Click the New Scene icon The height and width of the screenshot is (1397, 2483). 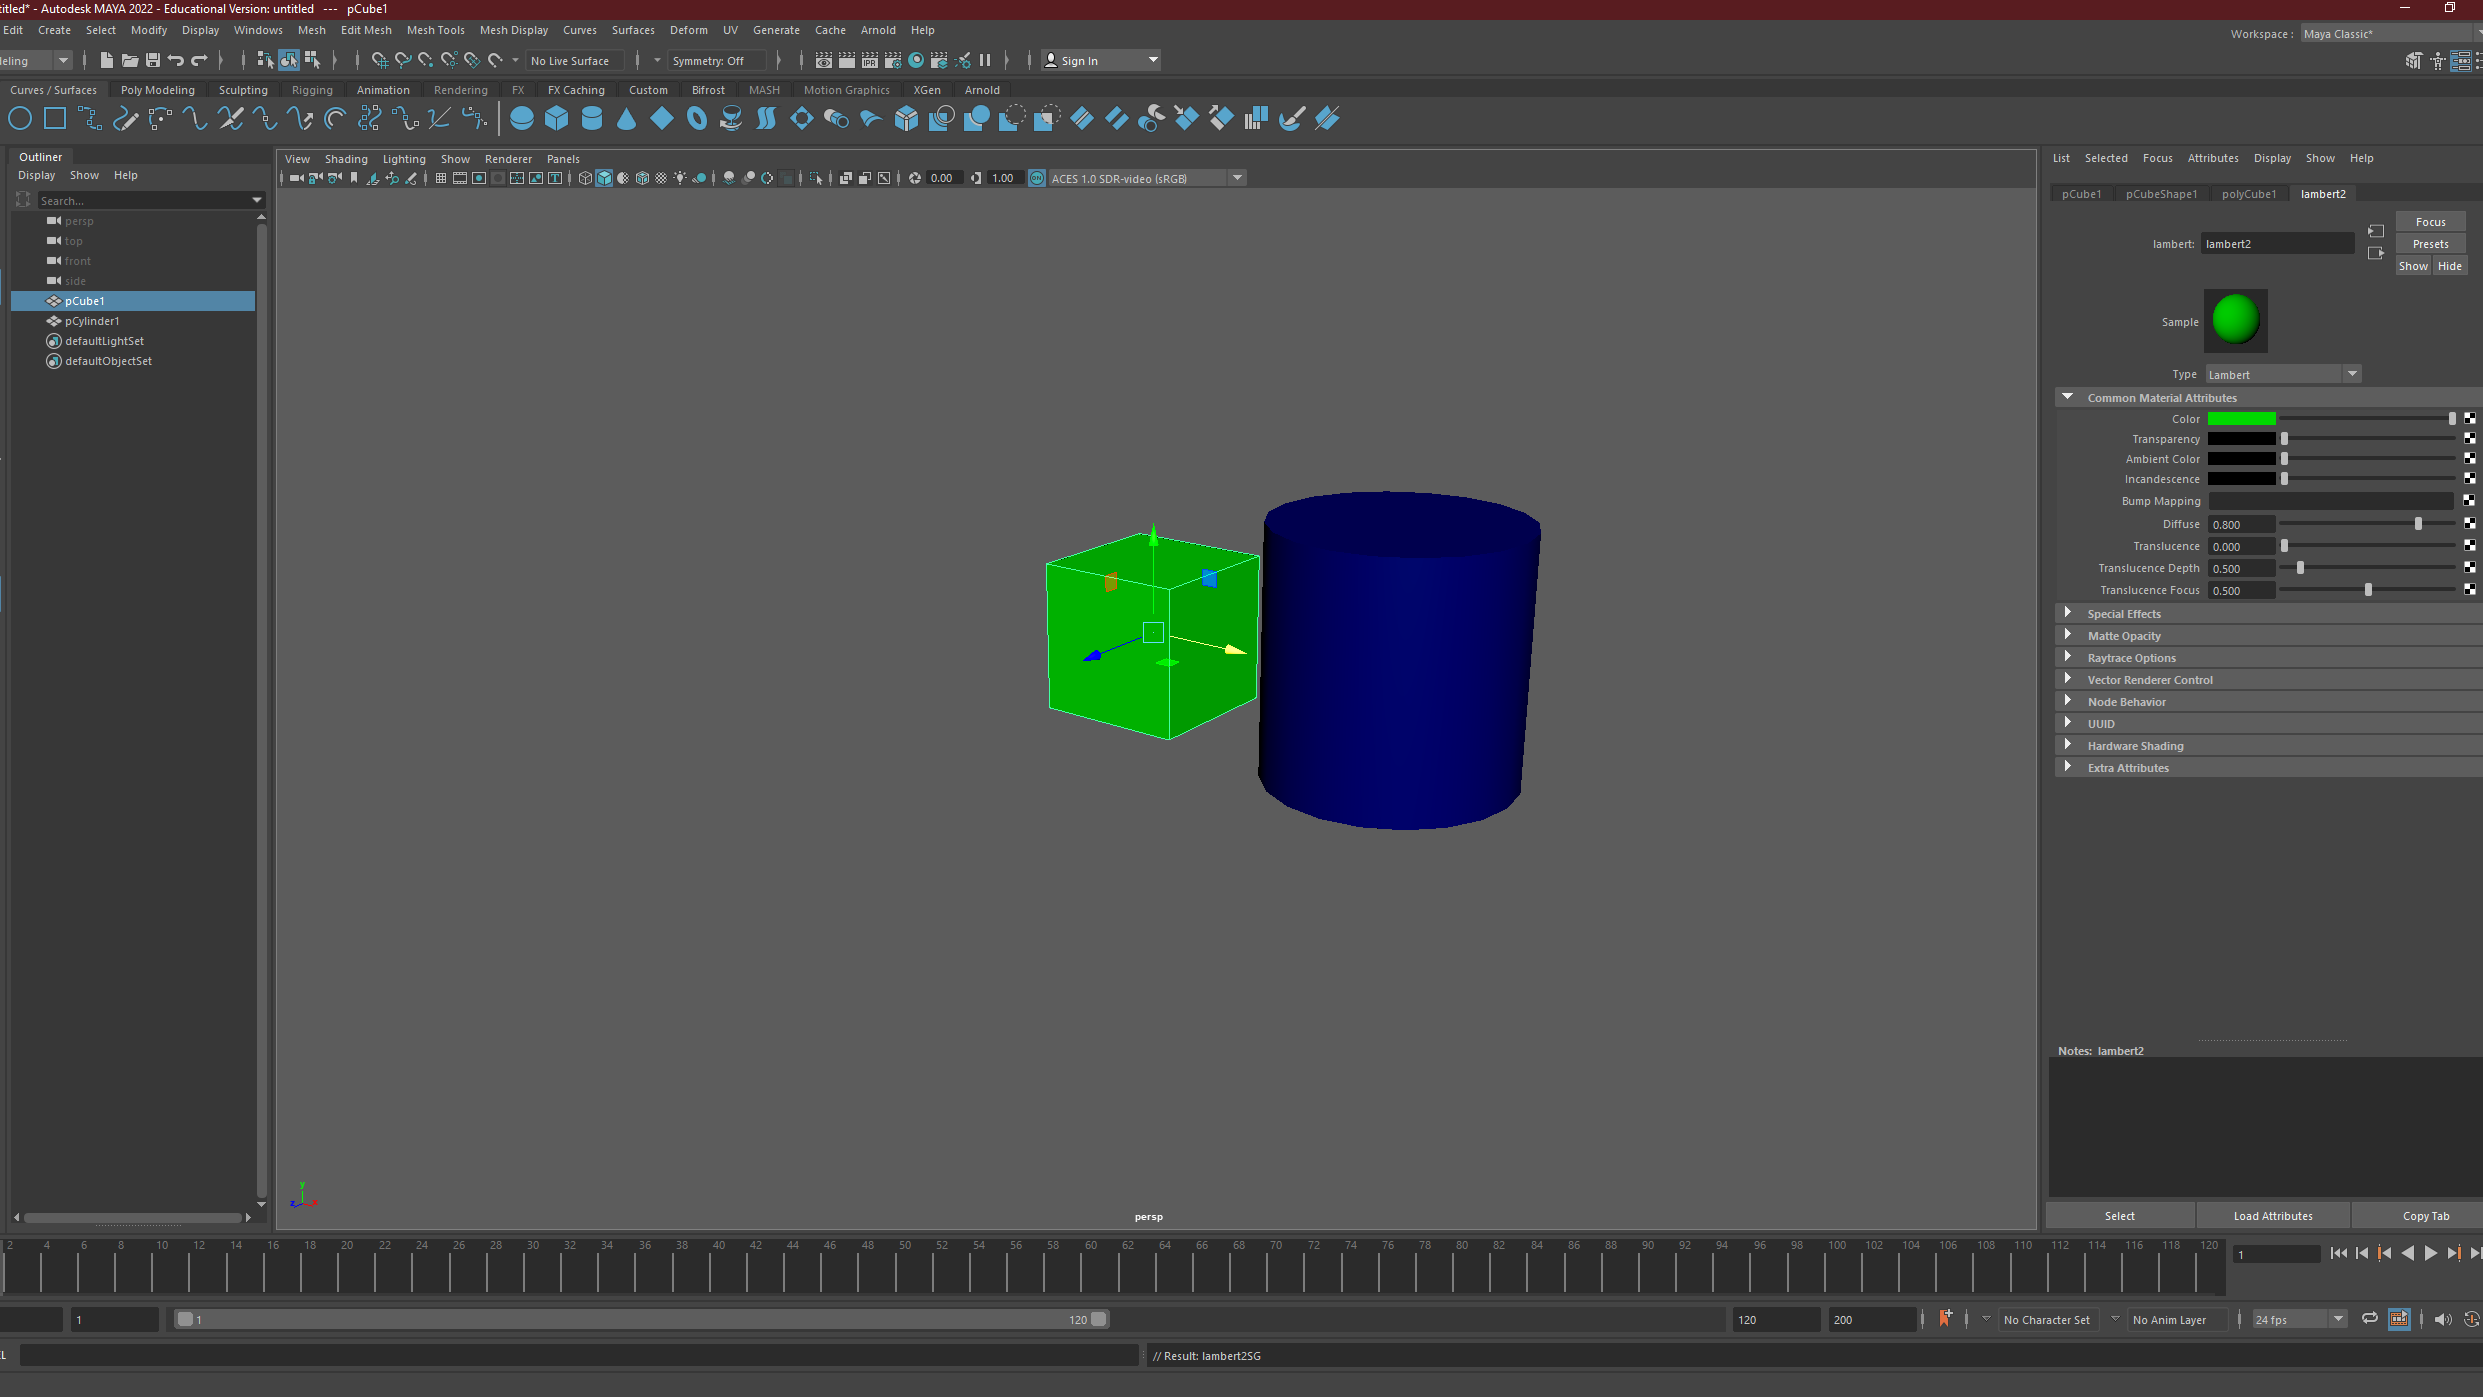[x=106, y=60]
